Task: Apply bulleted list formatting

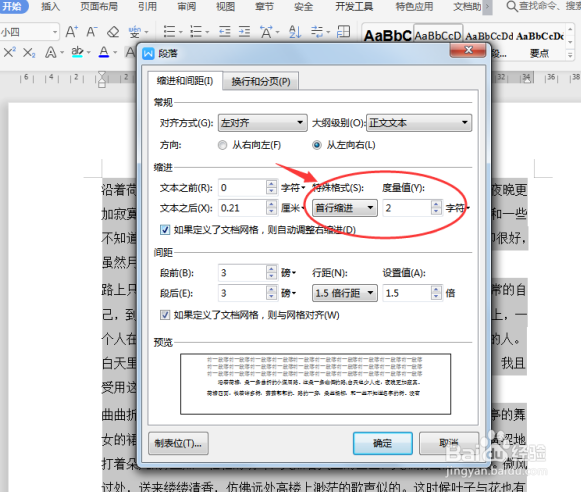Action: 169,32
